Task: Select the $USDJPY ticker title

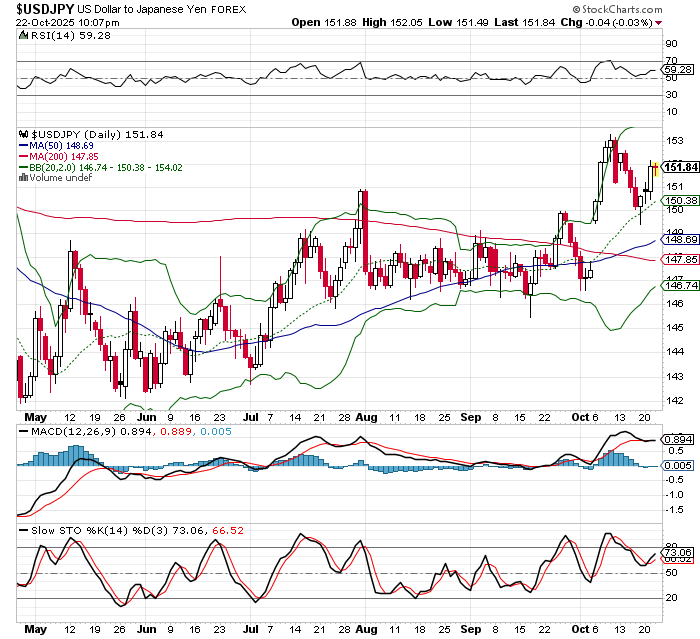Action: click(x=45, y=9)
